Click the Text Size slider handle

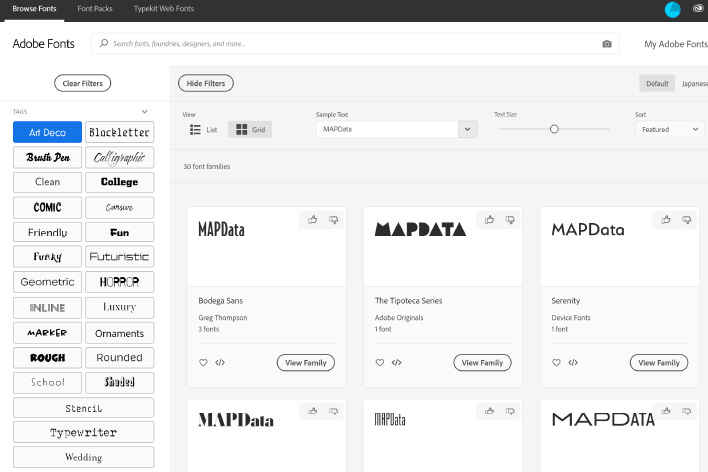554,129
